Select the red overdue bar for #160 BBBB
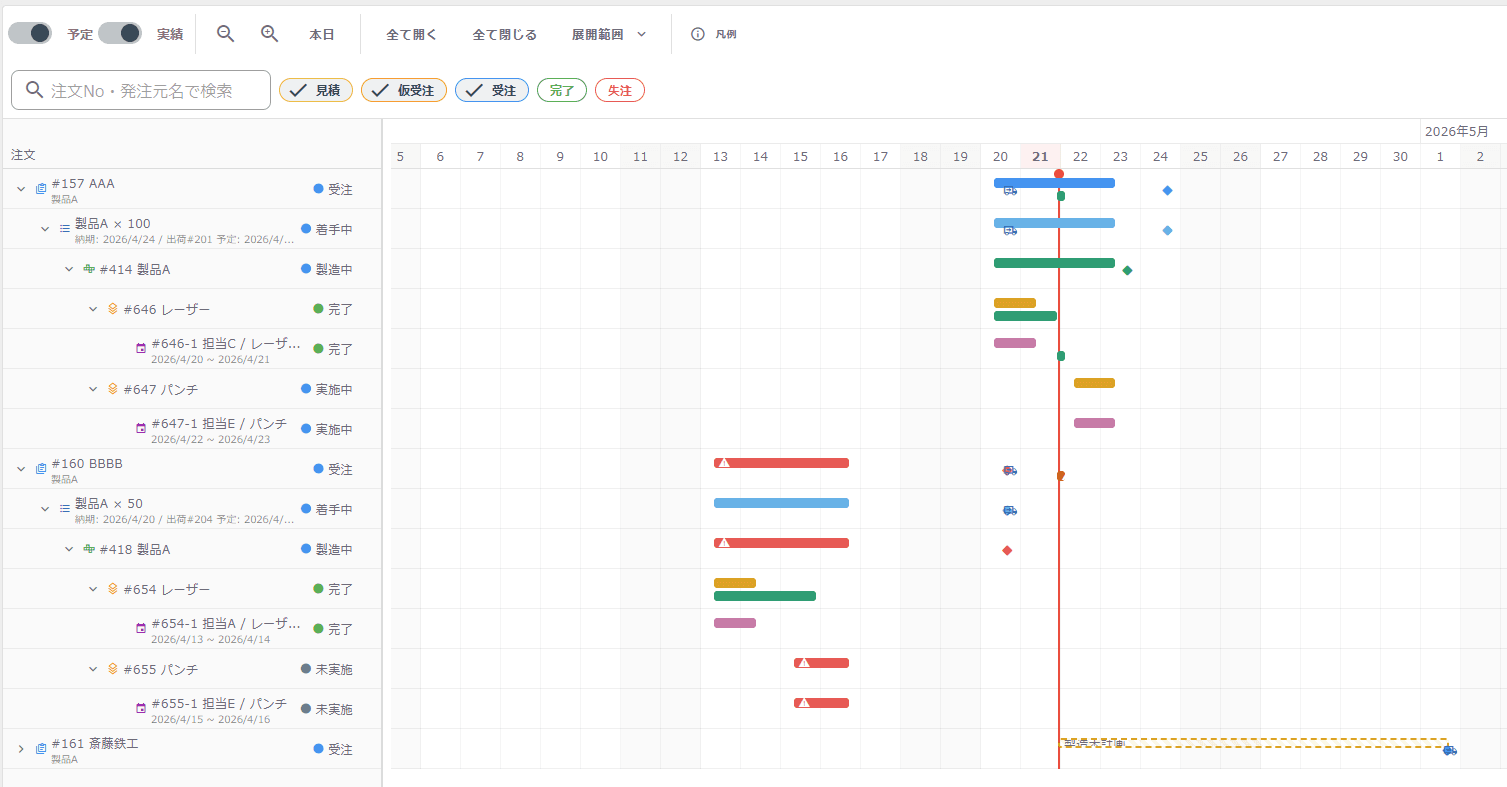 (x=781, y=463)
